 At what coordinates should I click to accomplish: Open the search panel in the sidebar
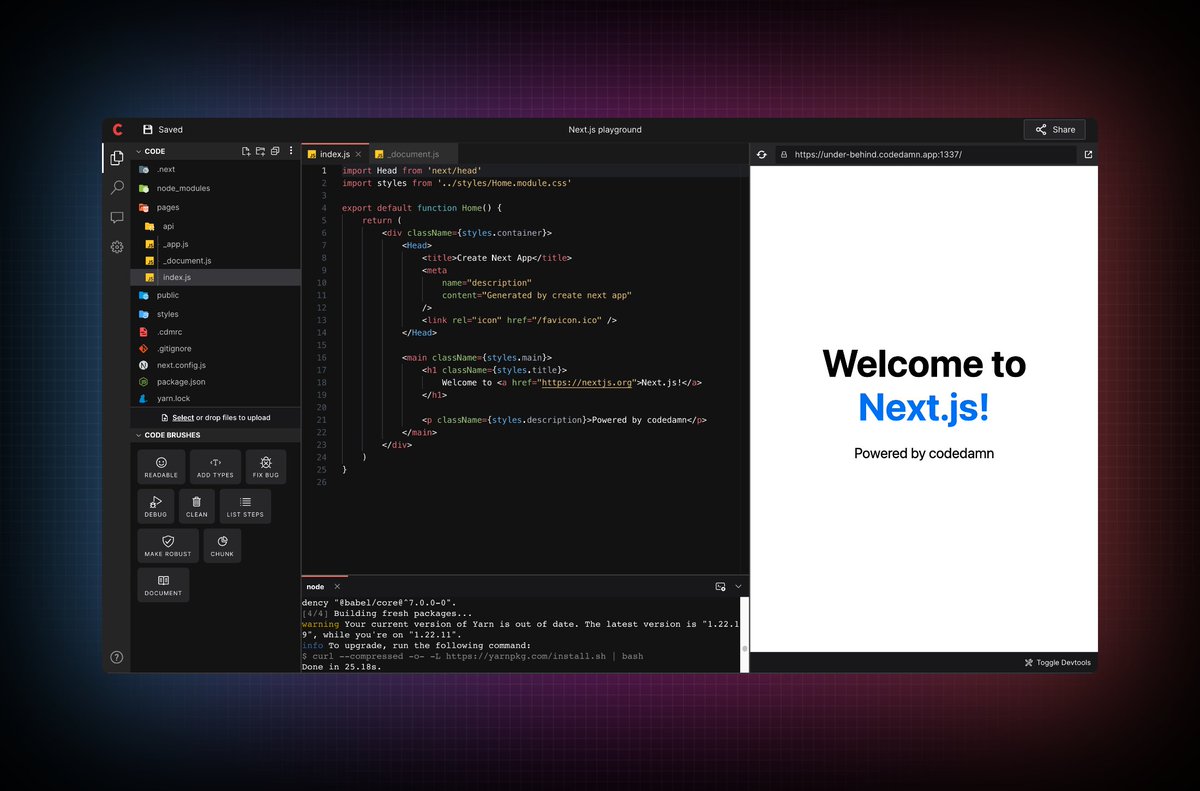coord(117,187)
